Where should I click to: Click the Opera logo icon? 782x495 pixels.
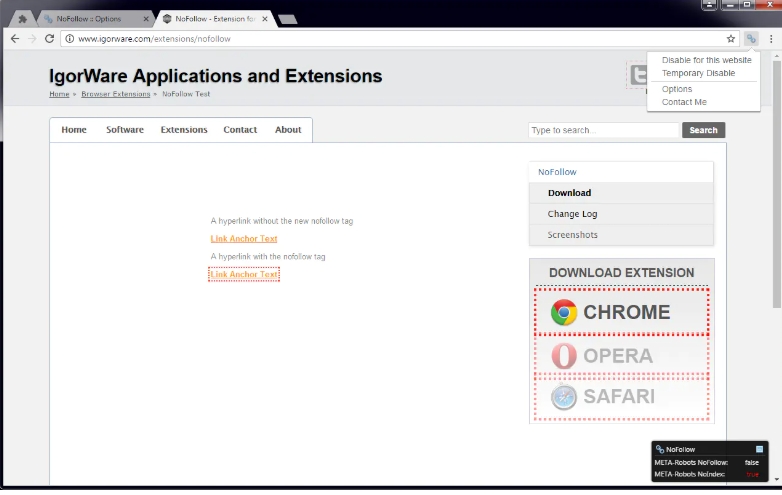pyautogui.click(x=564, y=356)
